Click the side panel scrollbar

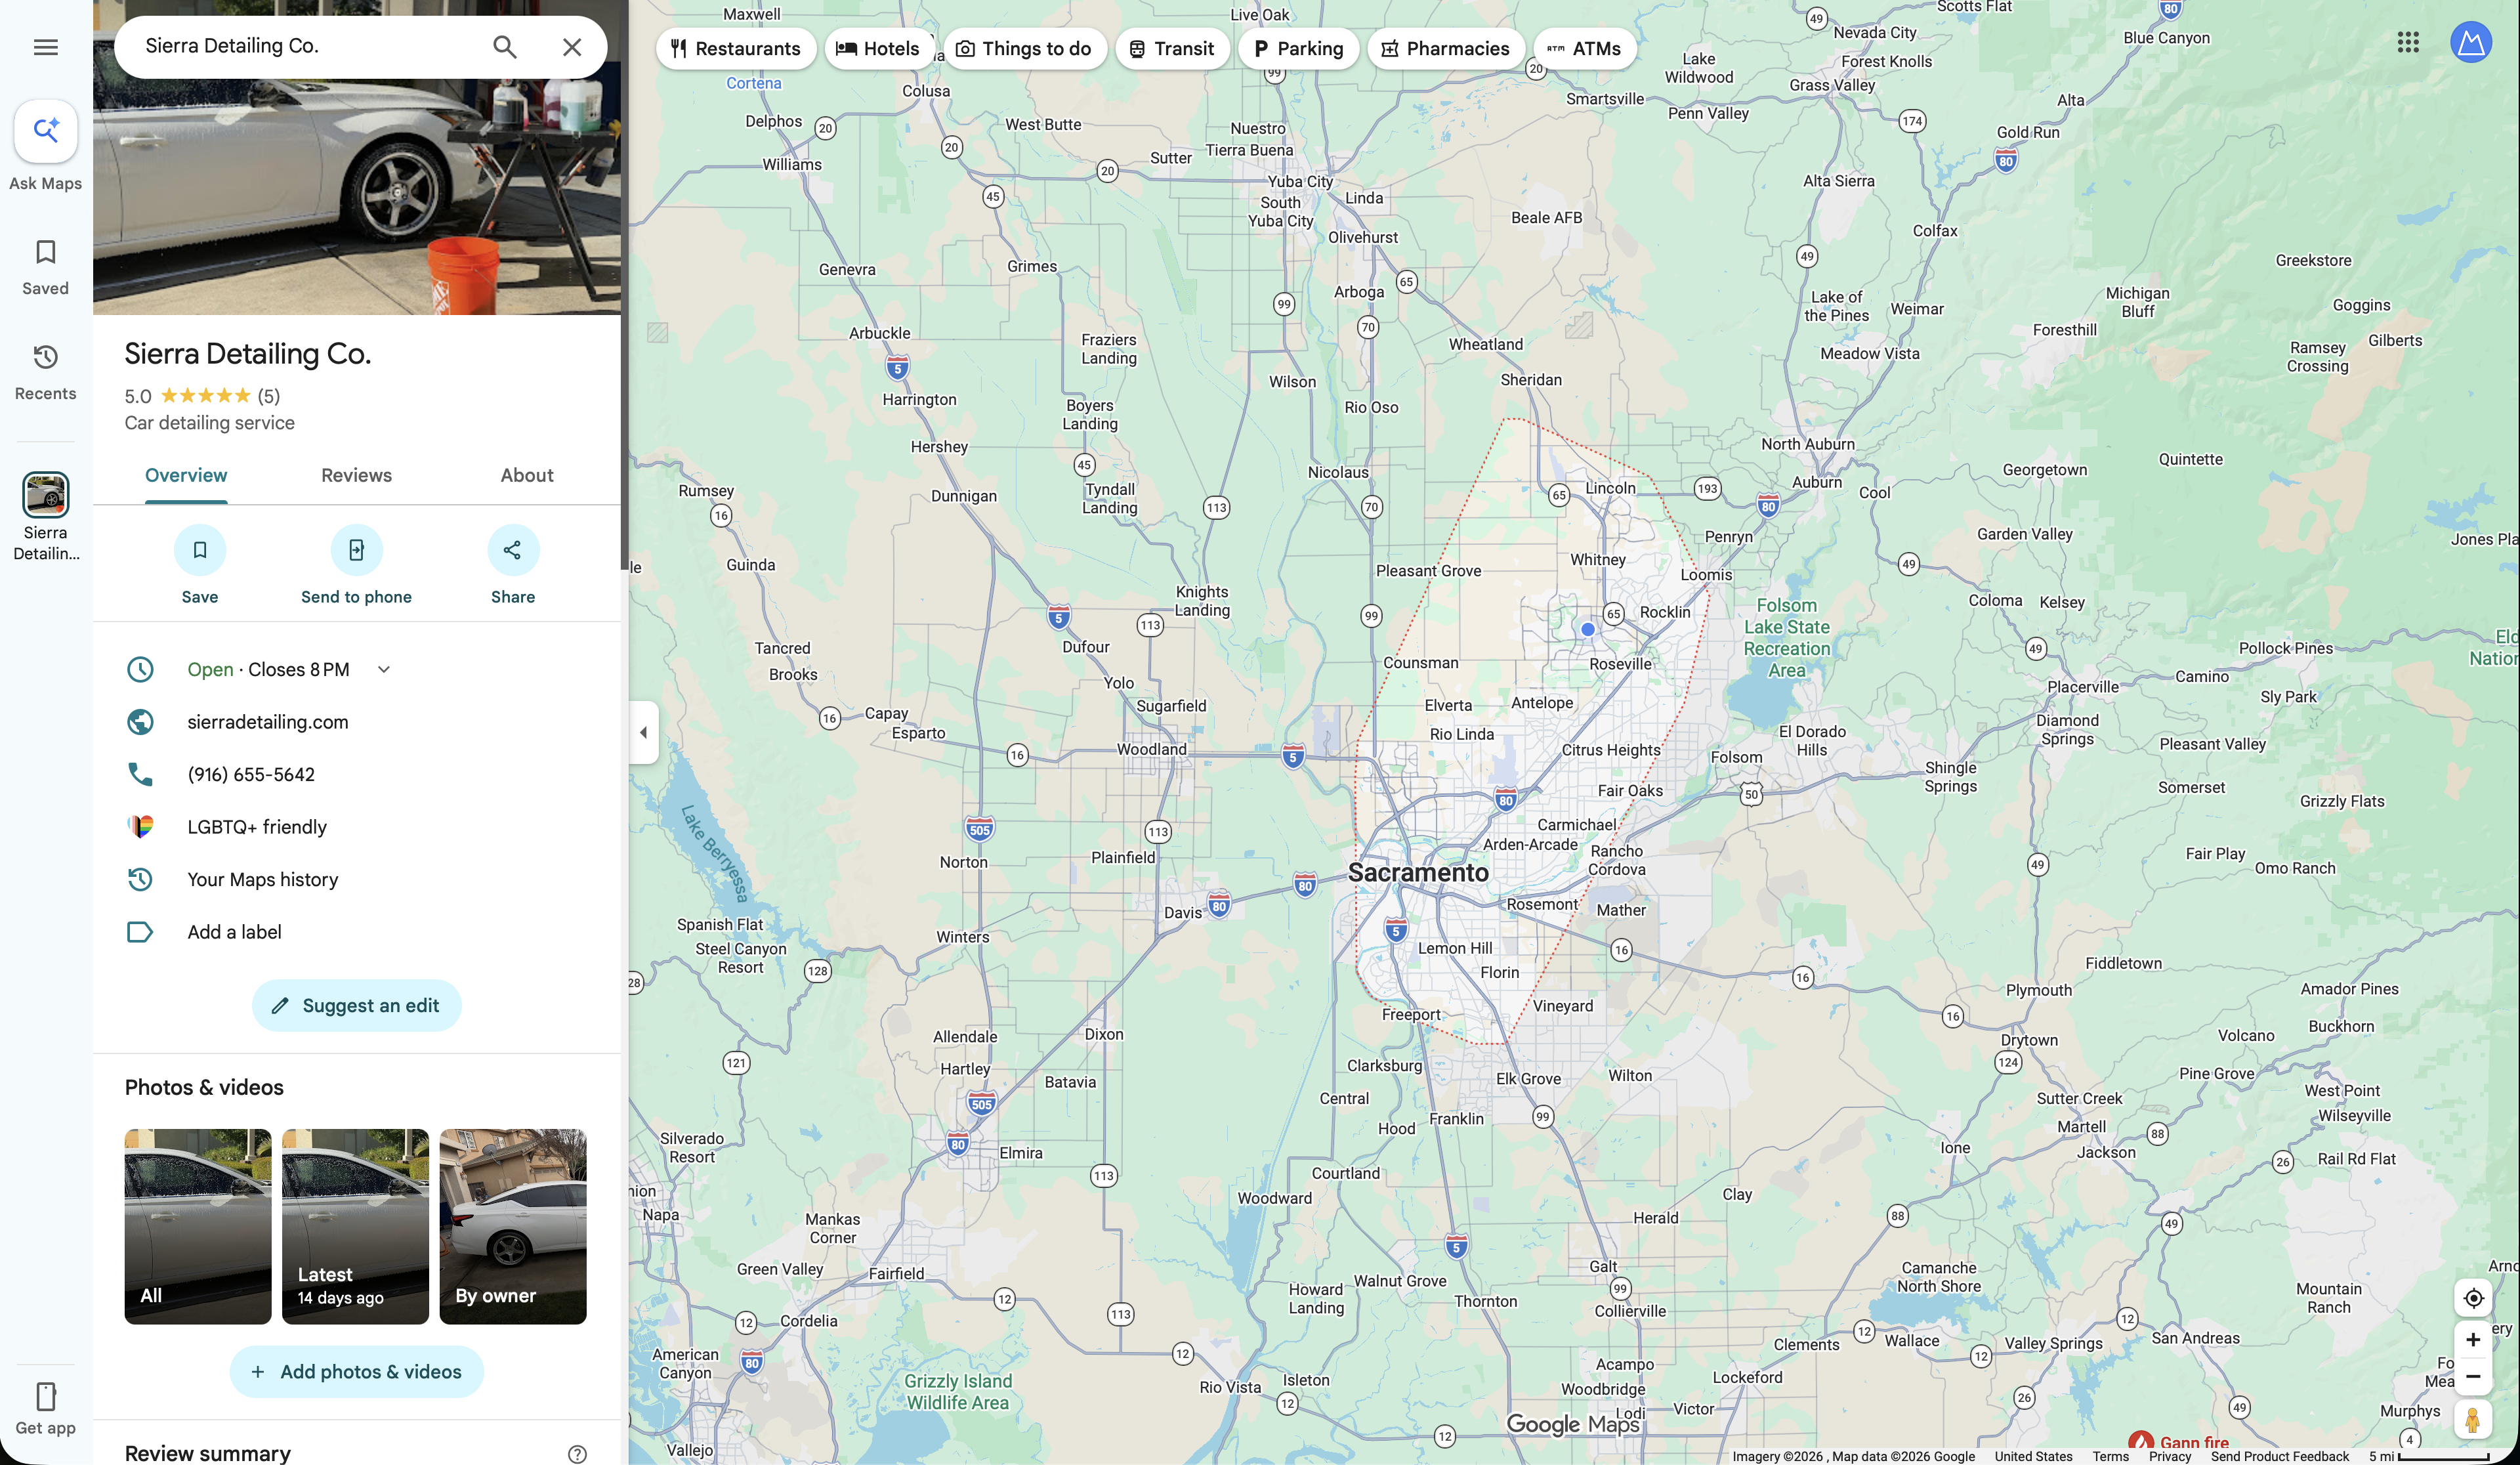pos(625,285)
